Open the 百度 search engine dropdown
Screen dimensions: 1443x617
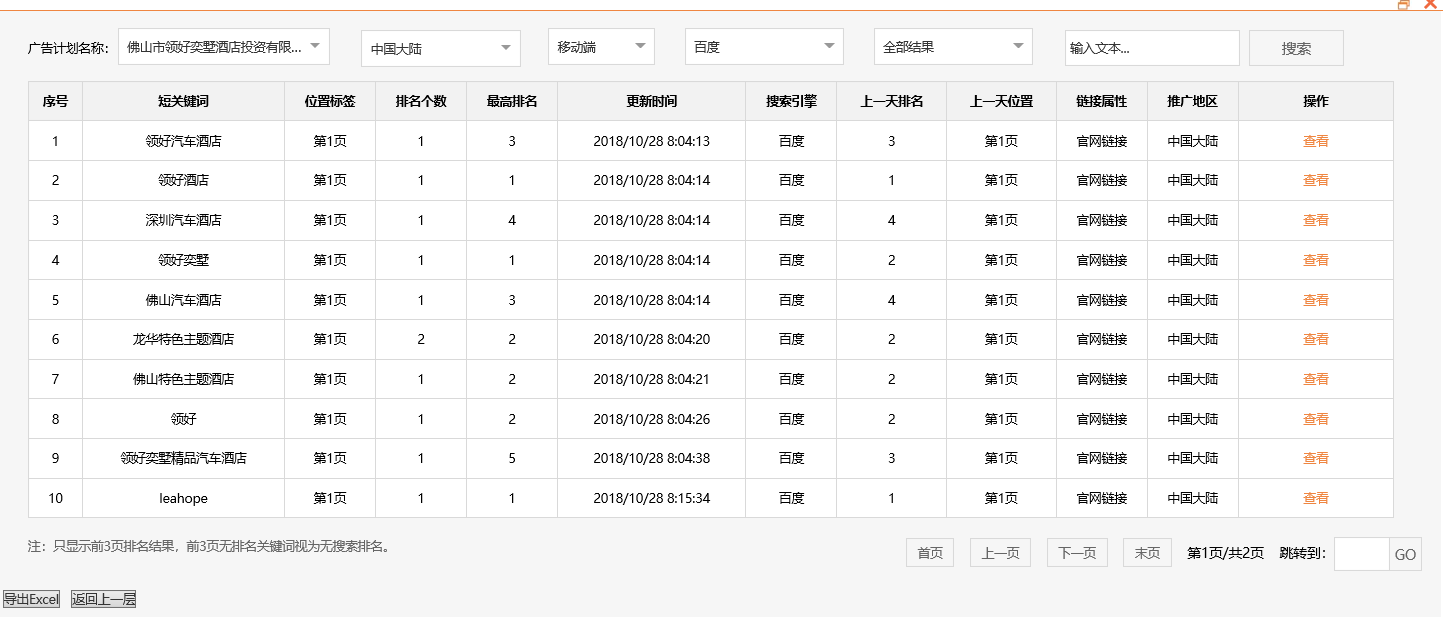(763, 46)
